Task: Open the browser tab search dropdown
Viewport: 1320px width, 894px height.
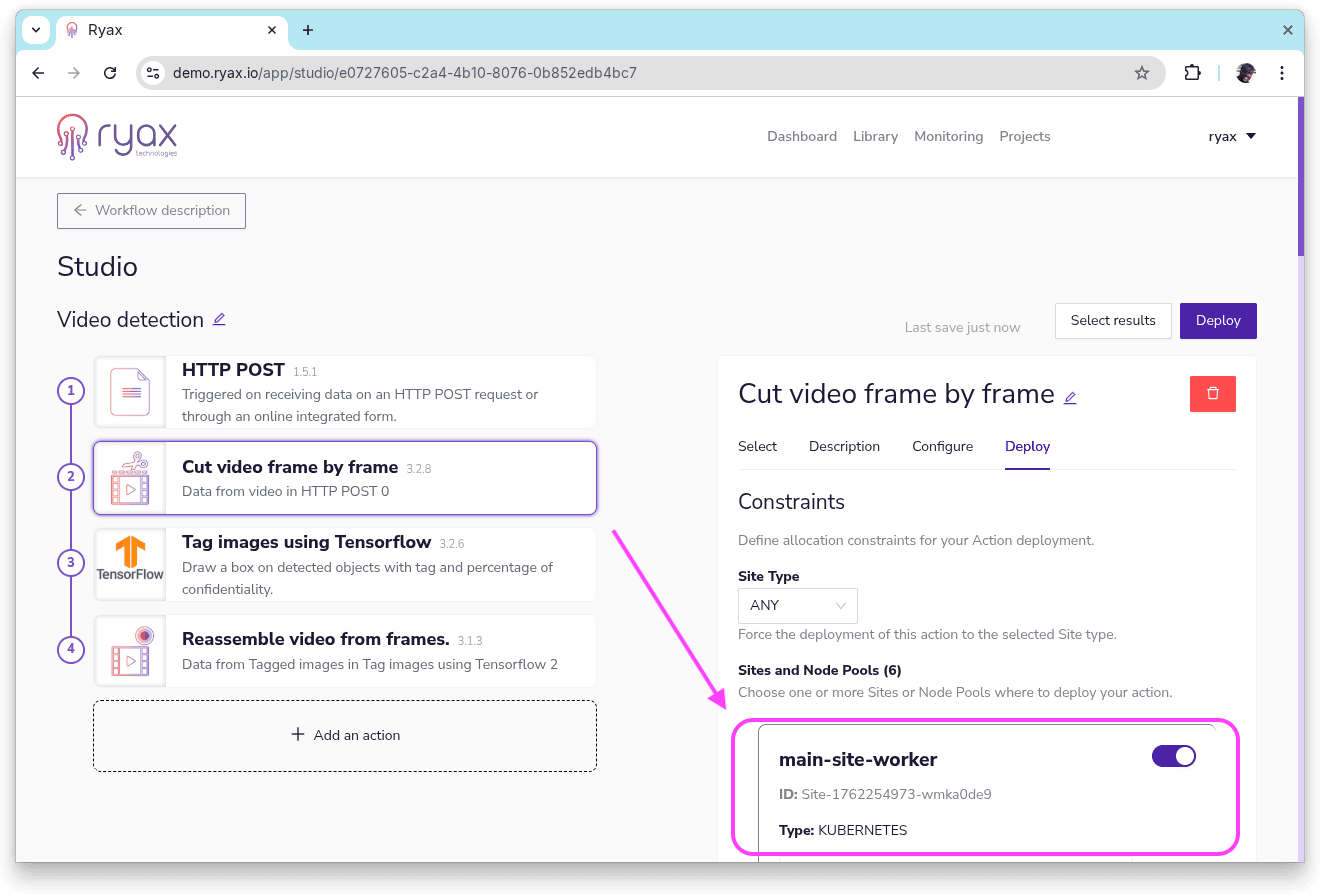Action: [x=36, y=30]
